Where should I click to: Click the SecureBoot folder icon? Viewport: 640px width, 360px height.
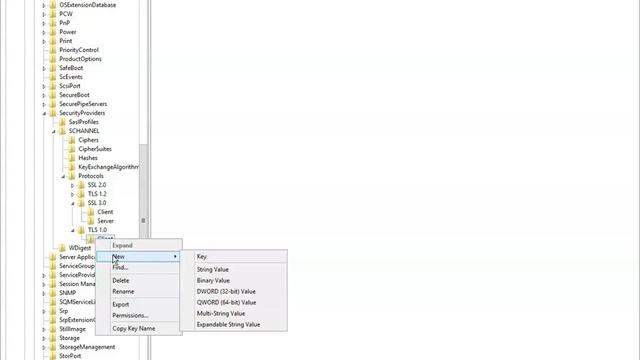[x=53, y=95]
